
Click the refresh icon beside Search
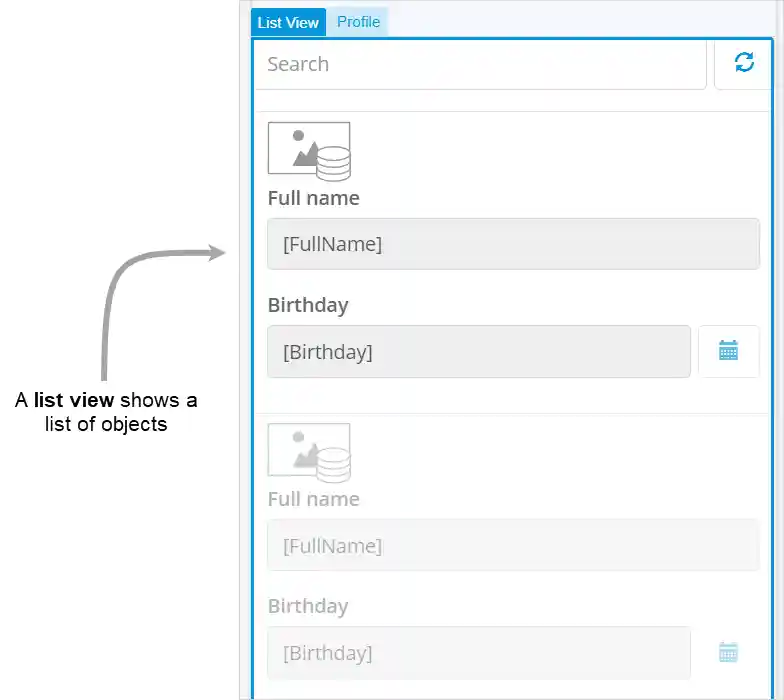pyautogui.click(x=744, y=63)
